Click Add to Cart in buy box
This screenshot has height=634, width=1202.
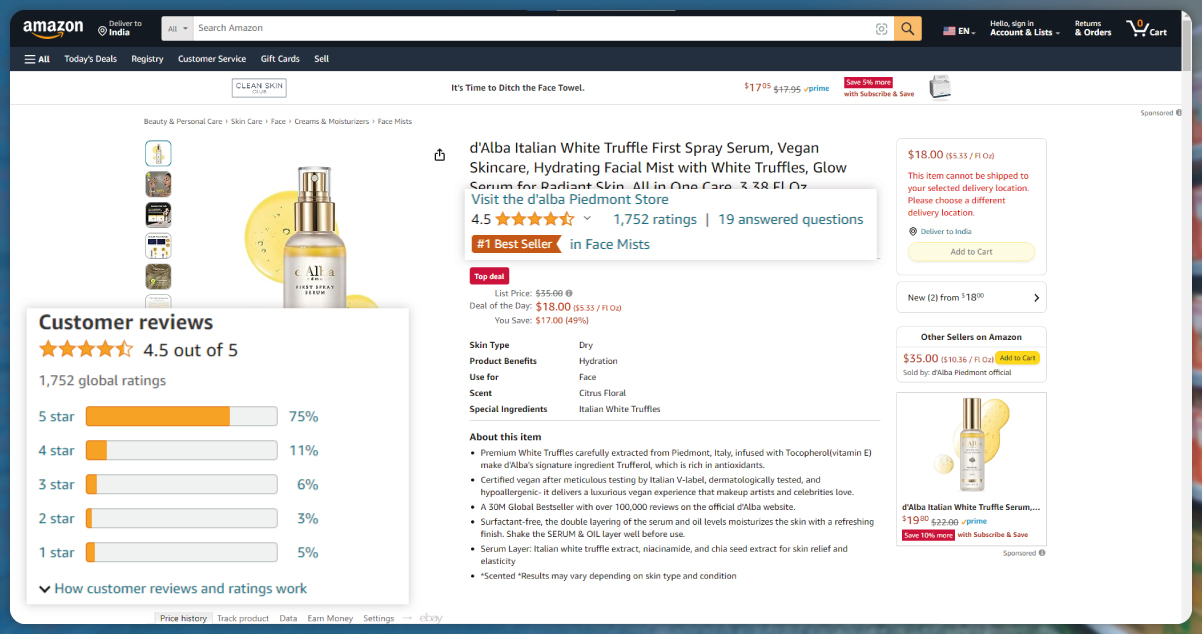tap(971, 252)
